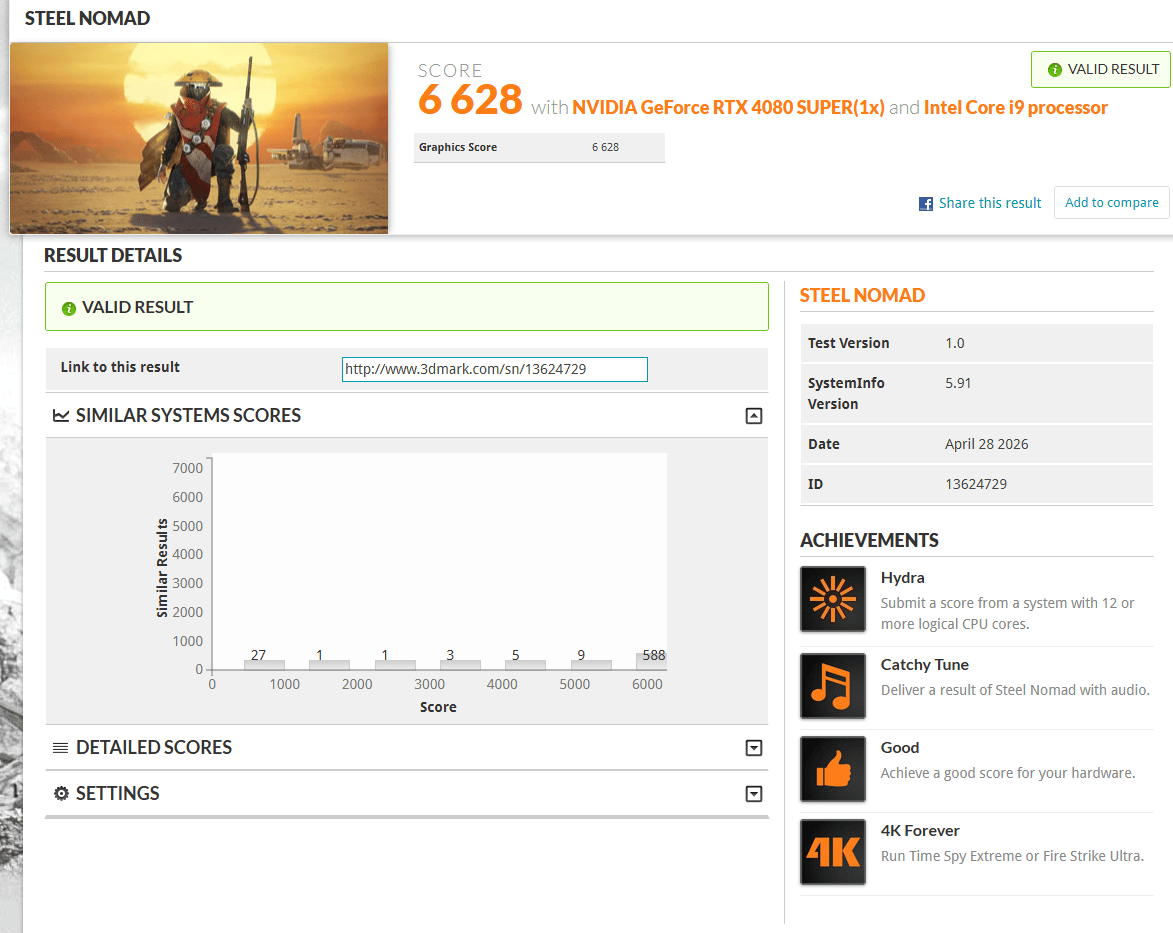
Task: Click the orange STEEL NOMAD sidebar heading
Action: (862, 296)
